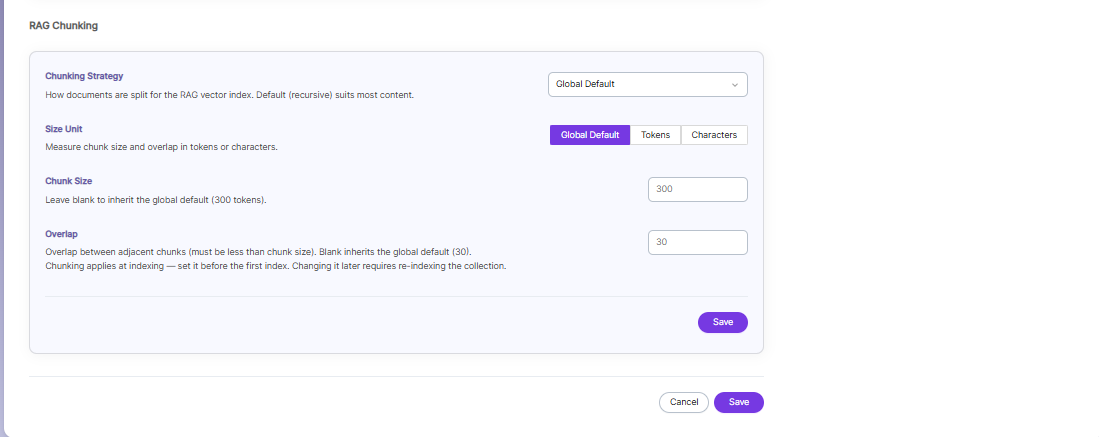Click the recursive default strategy description text
Image resolution: width=1099 pixels, height=437 pixels.
230,95
